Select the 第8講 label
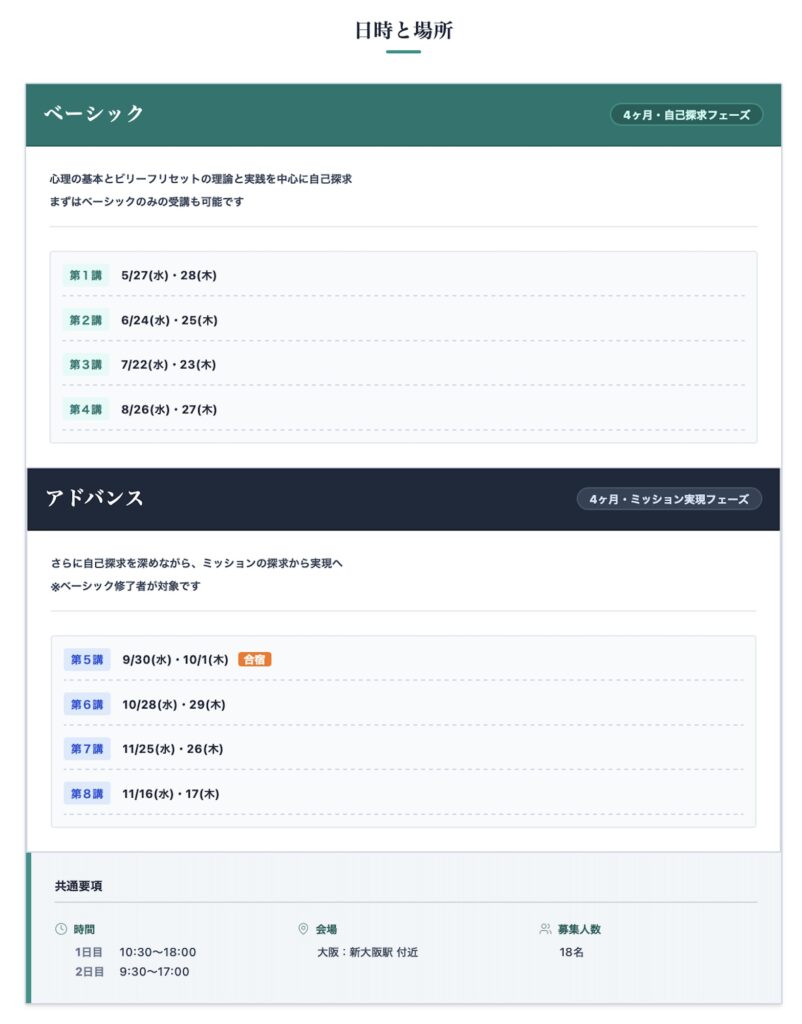The image size is (802, 1024). pos(87,794)
